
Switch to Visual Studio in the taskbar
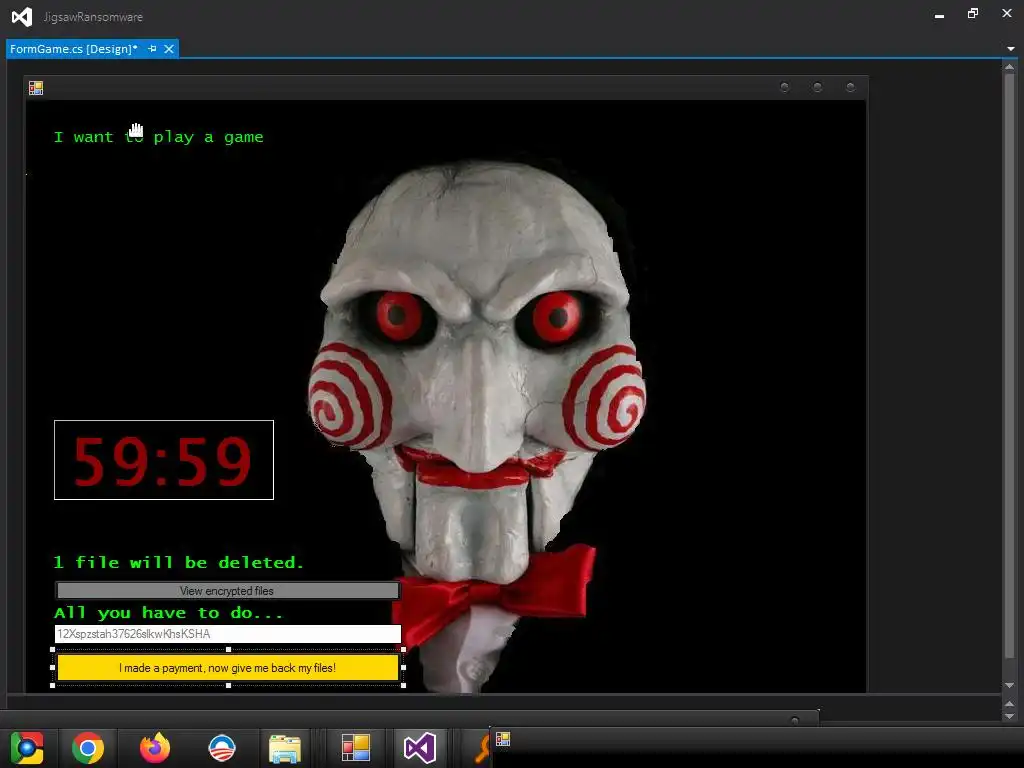[420, 748]
